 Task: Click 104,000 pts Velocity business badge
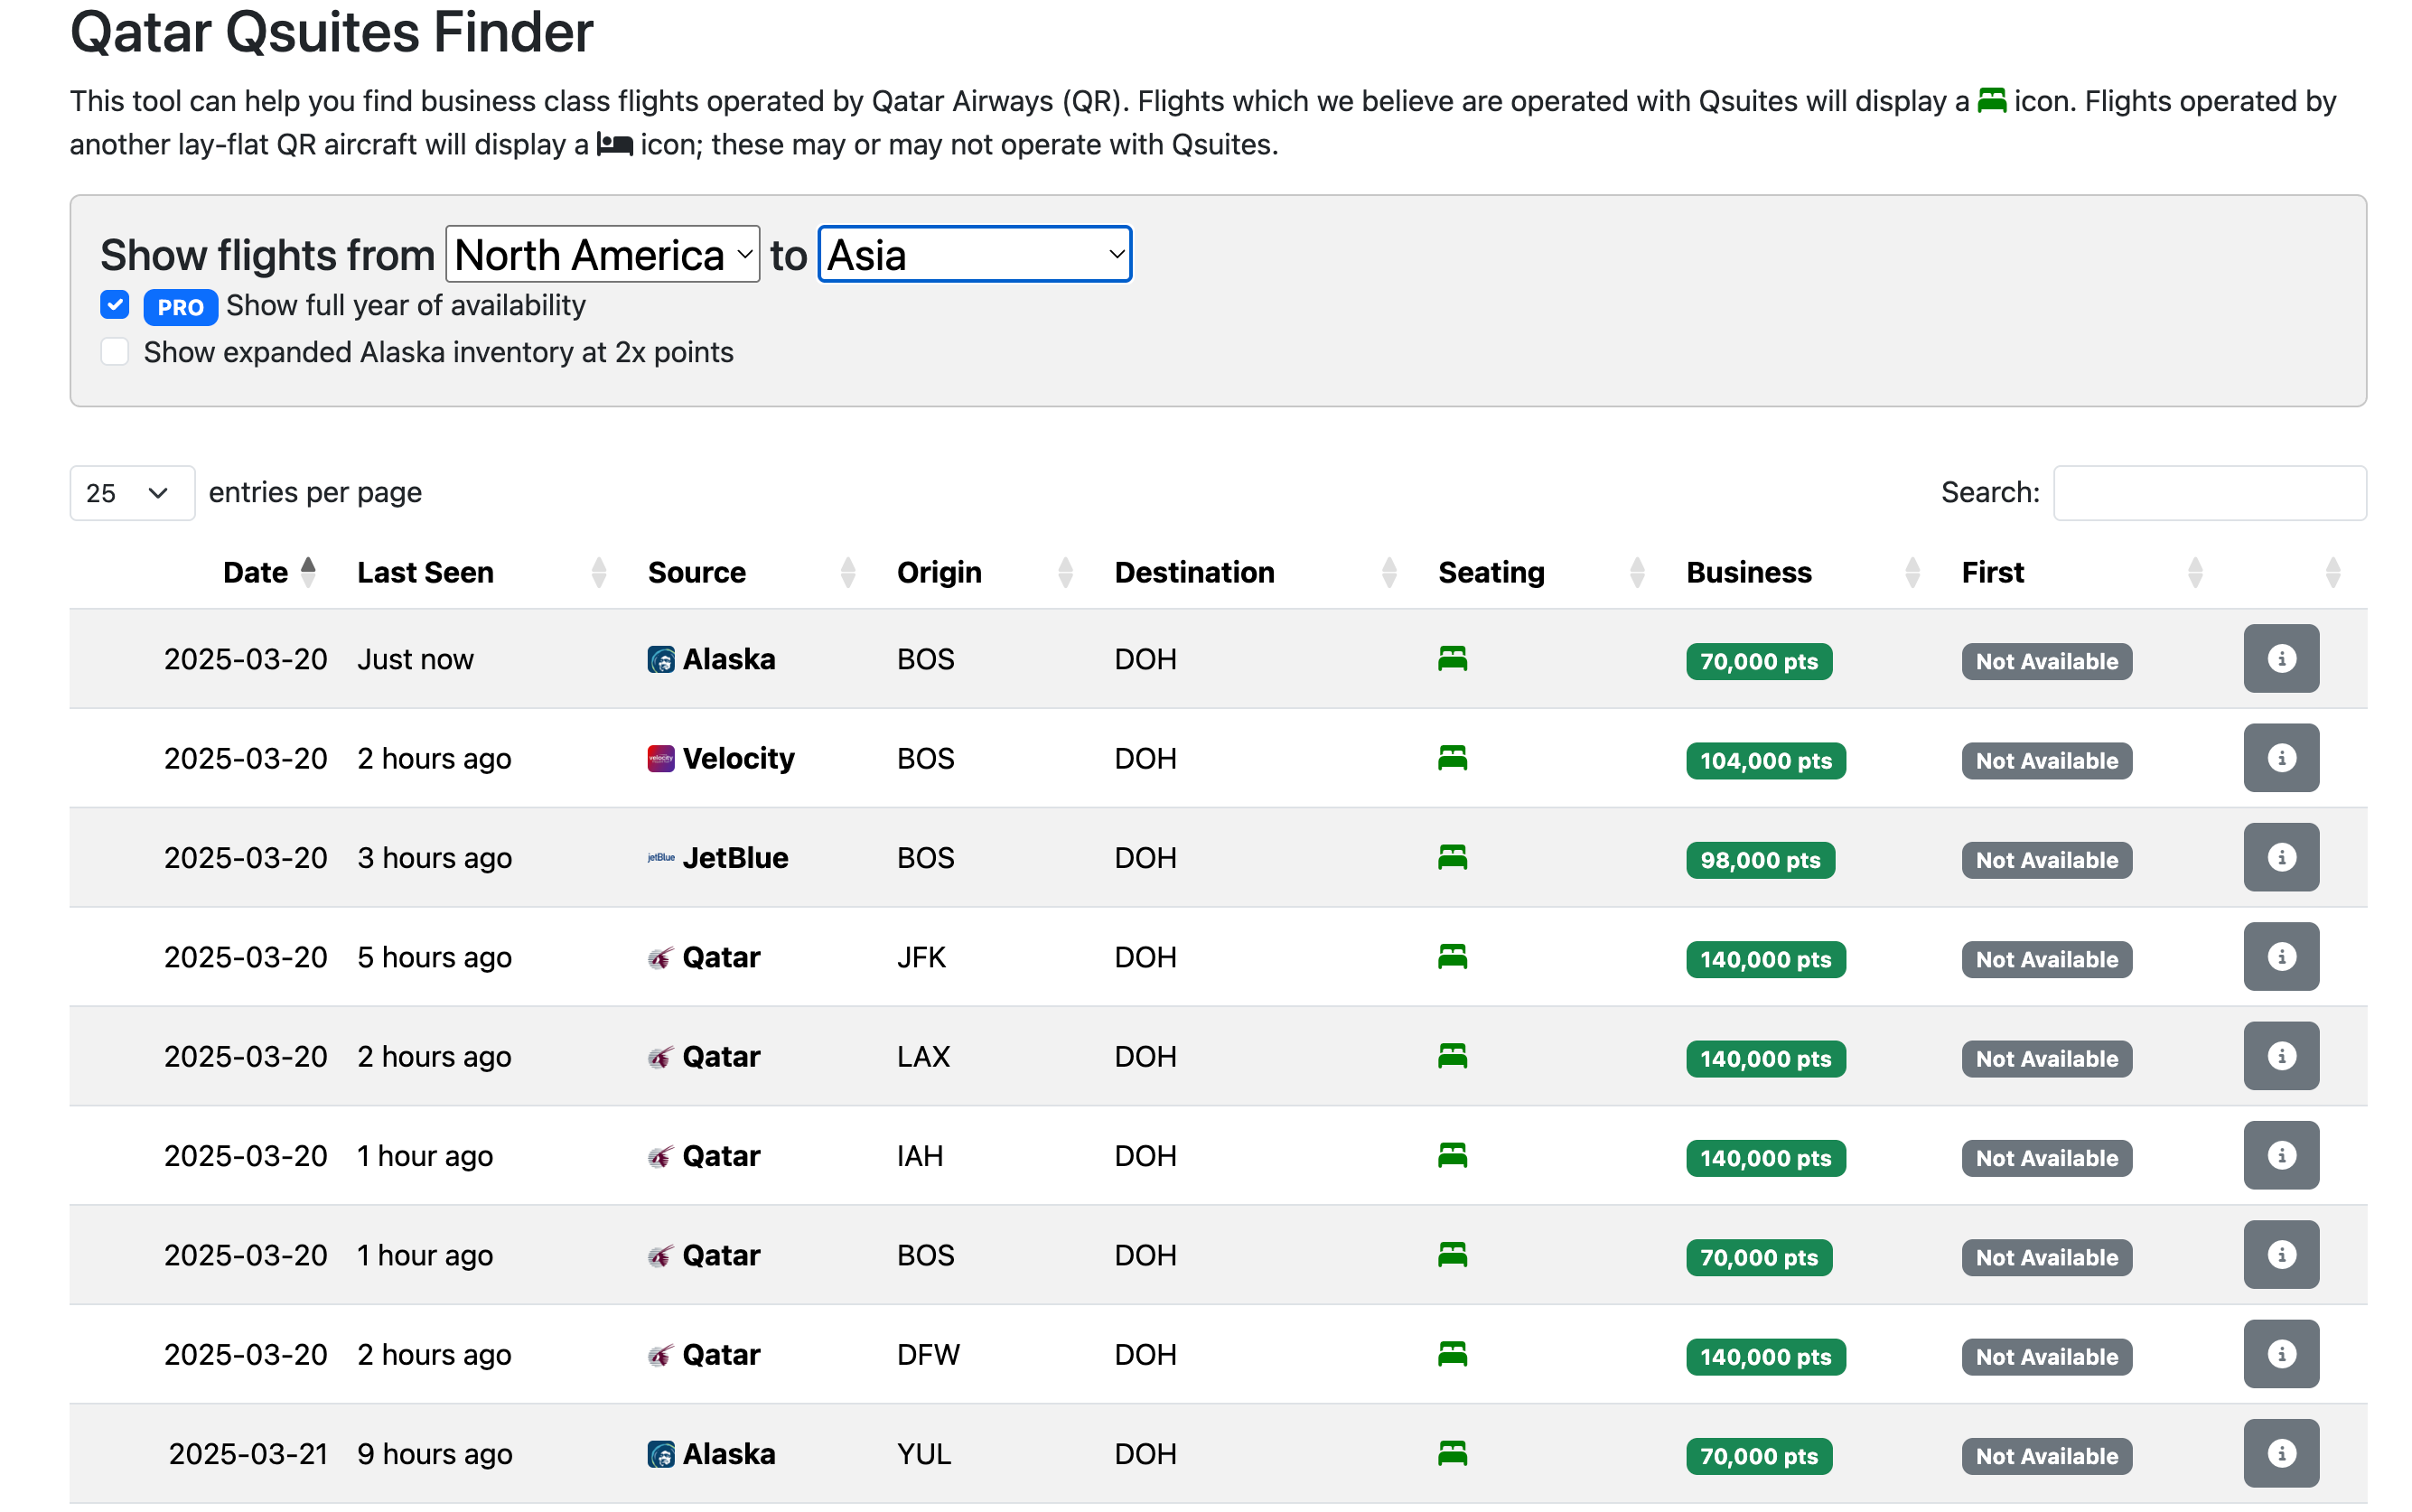pos(1765,761)
